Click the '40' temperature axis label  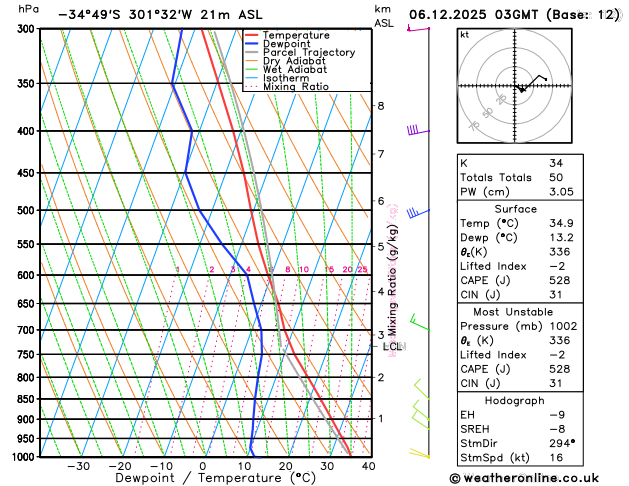tap(368, 466)
